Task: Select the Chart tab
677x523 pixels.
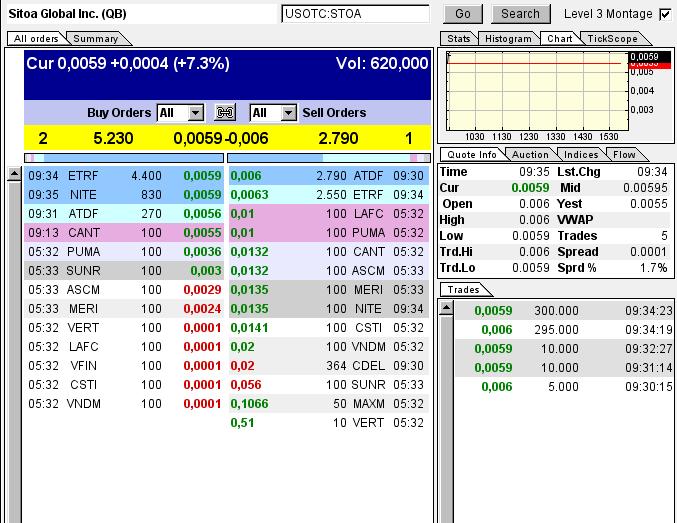Action: pos(560,38)
